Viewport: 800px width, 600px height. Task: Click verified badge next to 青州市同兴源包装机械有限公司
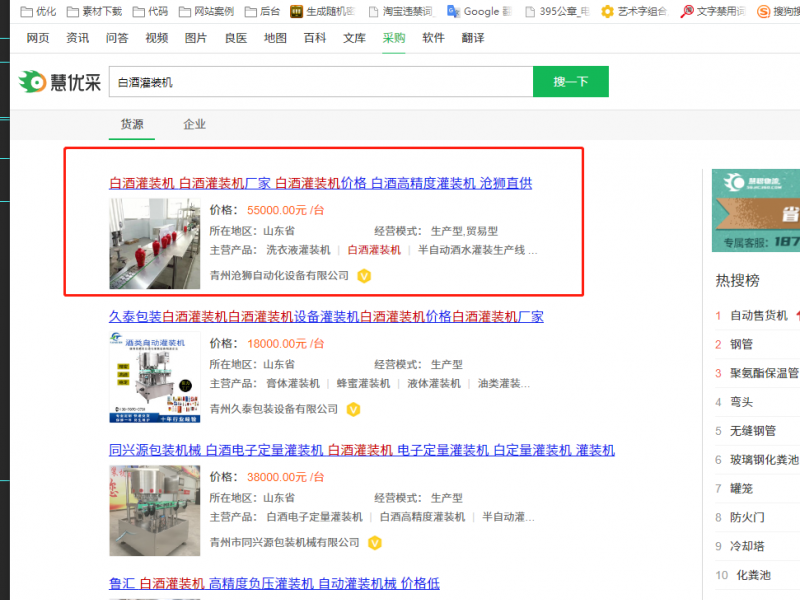point(375,543)
